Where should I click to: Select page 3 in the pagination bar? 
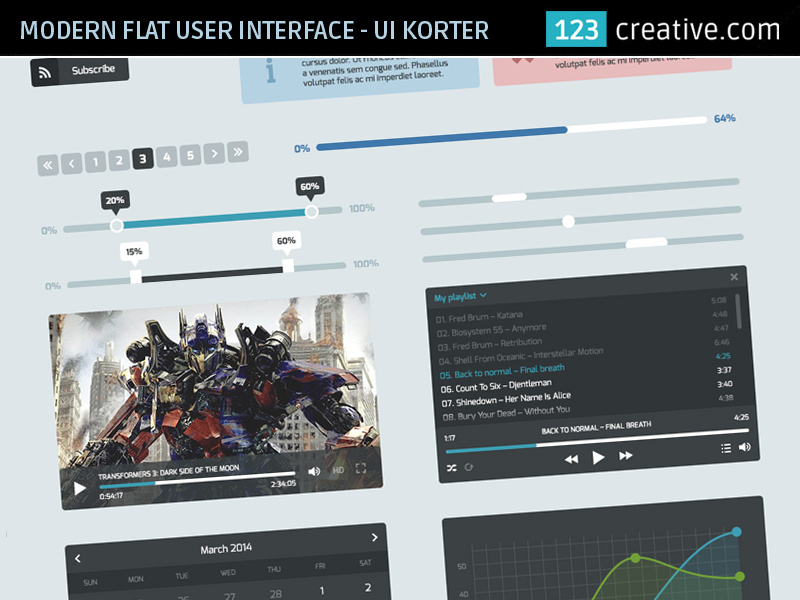144,159
